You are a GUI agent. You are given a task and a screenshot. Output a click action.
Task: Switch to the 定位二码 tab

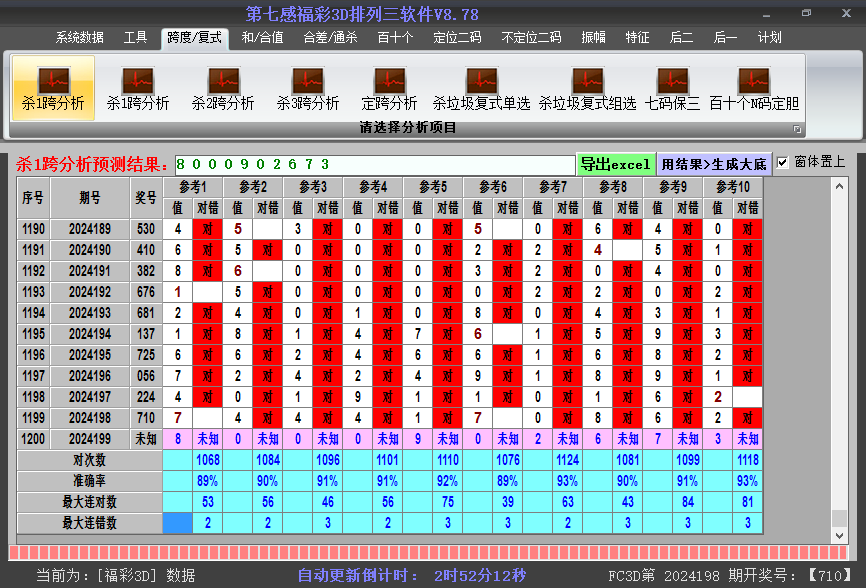[457, 37]
